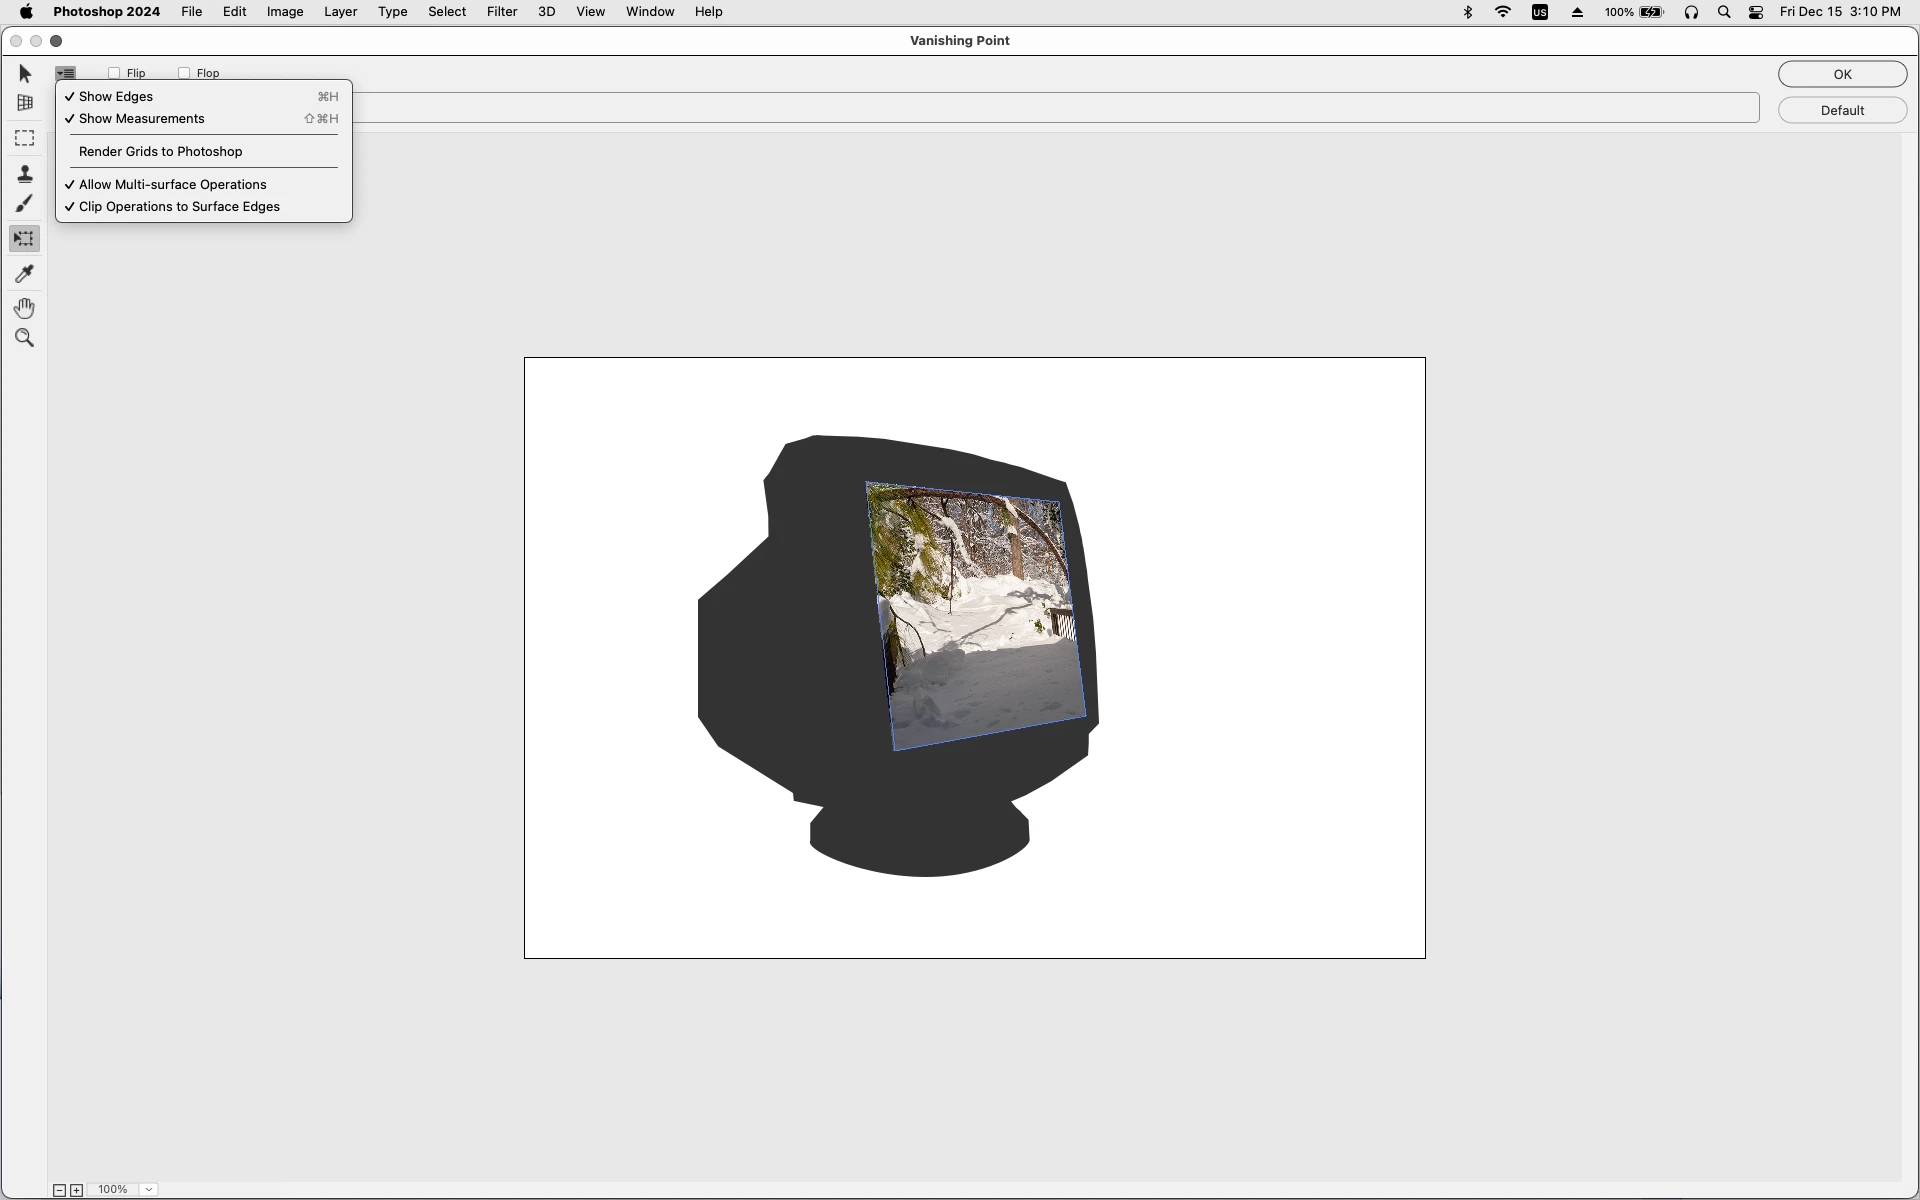Select the Transform tool
This screenshot has width=1920, height=1200.
25,239
